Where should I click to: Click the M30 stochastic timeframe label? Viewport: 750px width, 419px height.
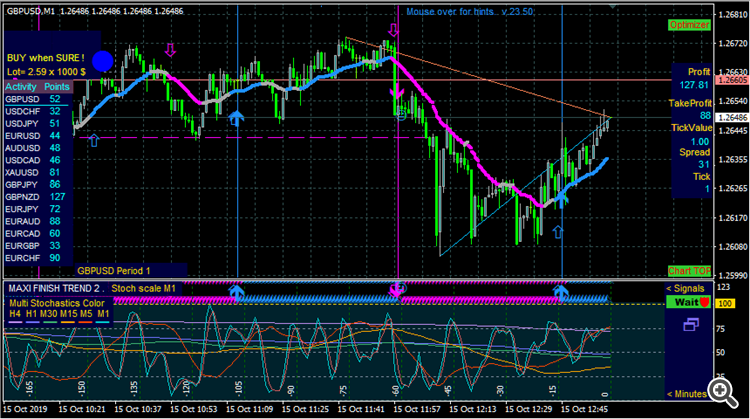[x=48, y=314]
